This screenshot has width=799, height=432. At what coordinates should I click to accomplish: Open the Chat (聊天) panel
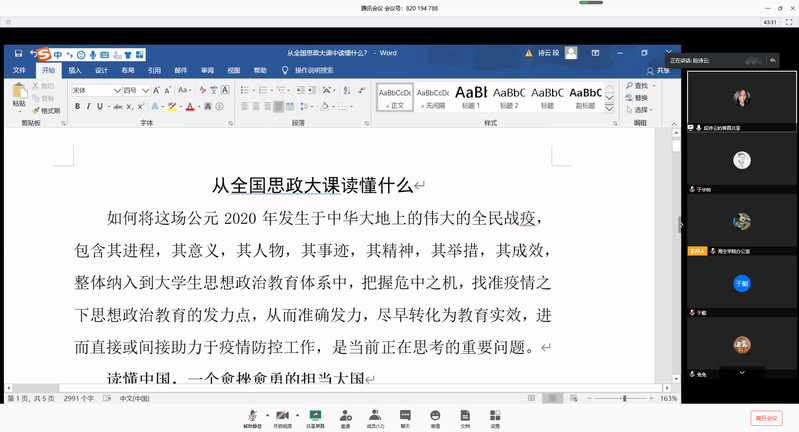coord(405,417)
